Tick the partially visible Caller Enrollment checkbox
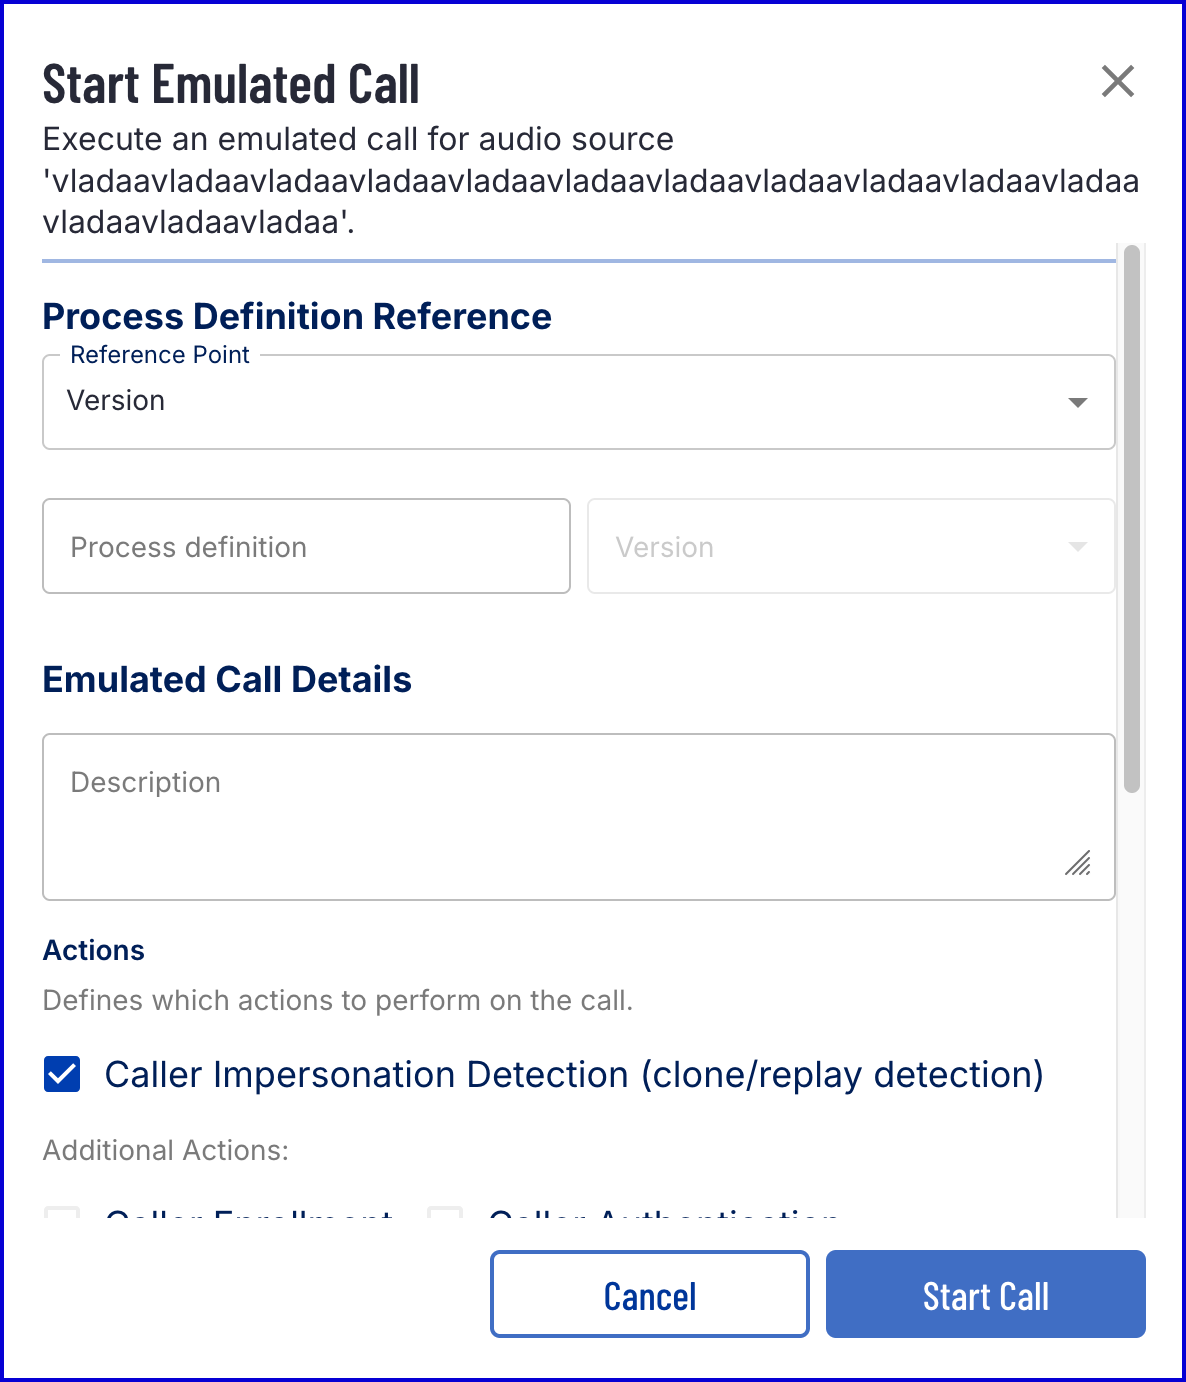 [x=62, y=1212]
